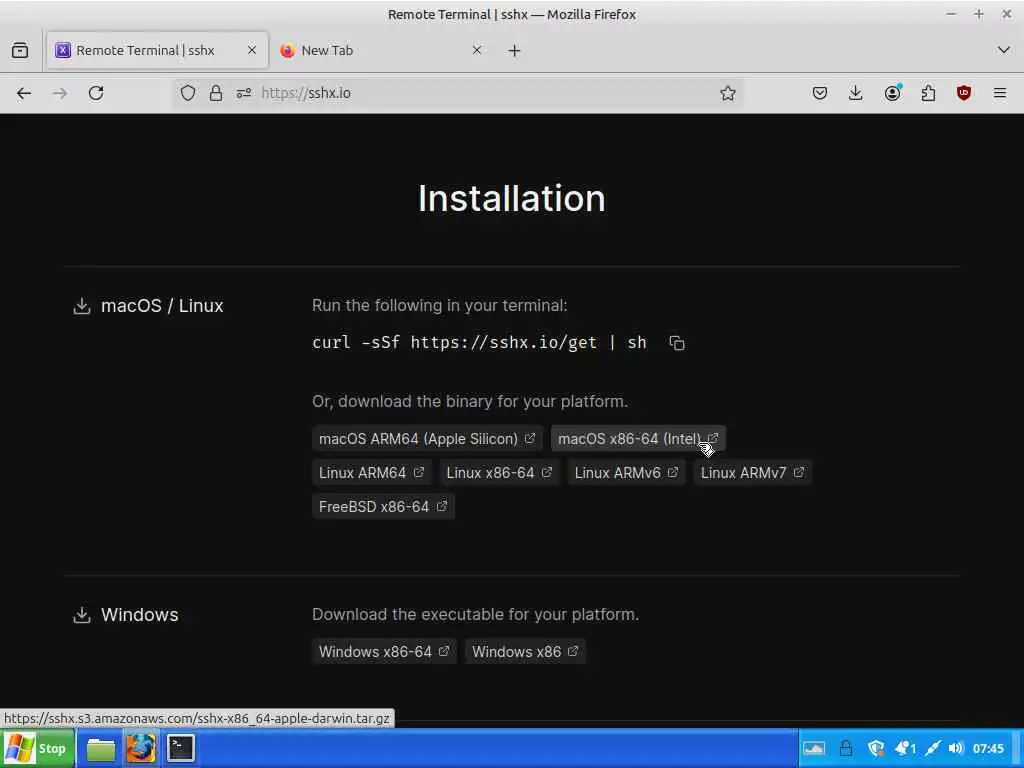Click the Firefox back arrow
The width and height of the screenshot is (1024, 768).
(x=24, y=93)
